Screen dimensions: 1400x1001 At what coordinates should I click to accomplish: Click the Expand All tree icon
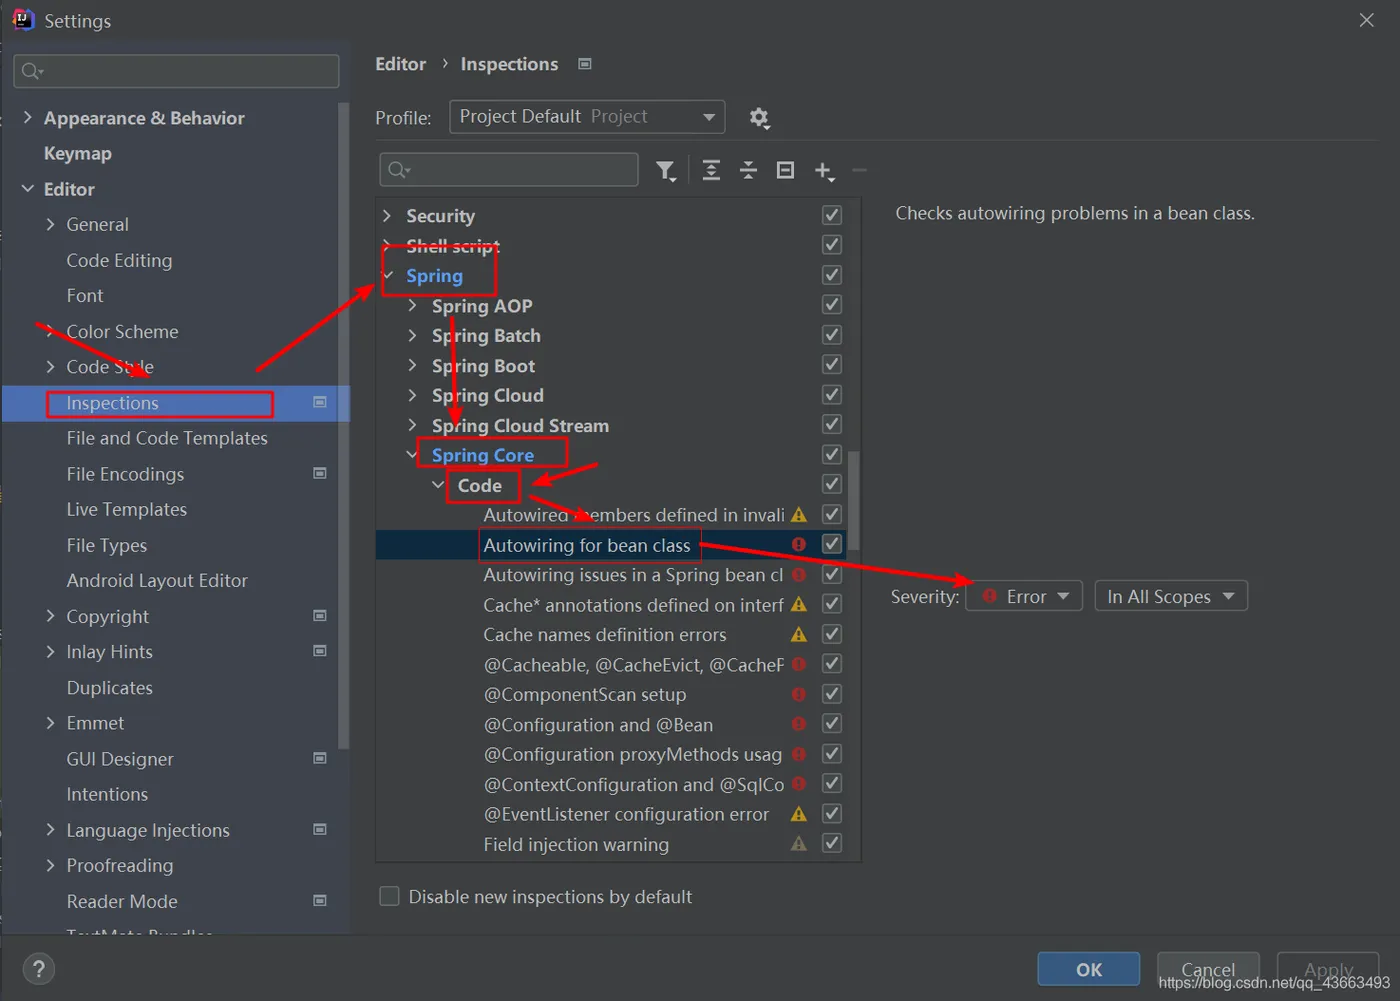(711, 170)
